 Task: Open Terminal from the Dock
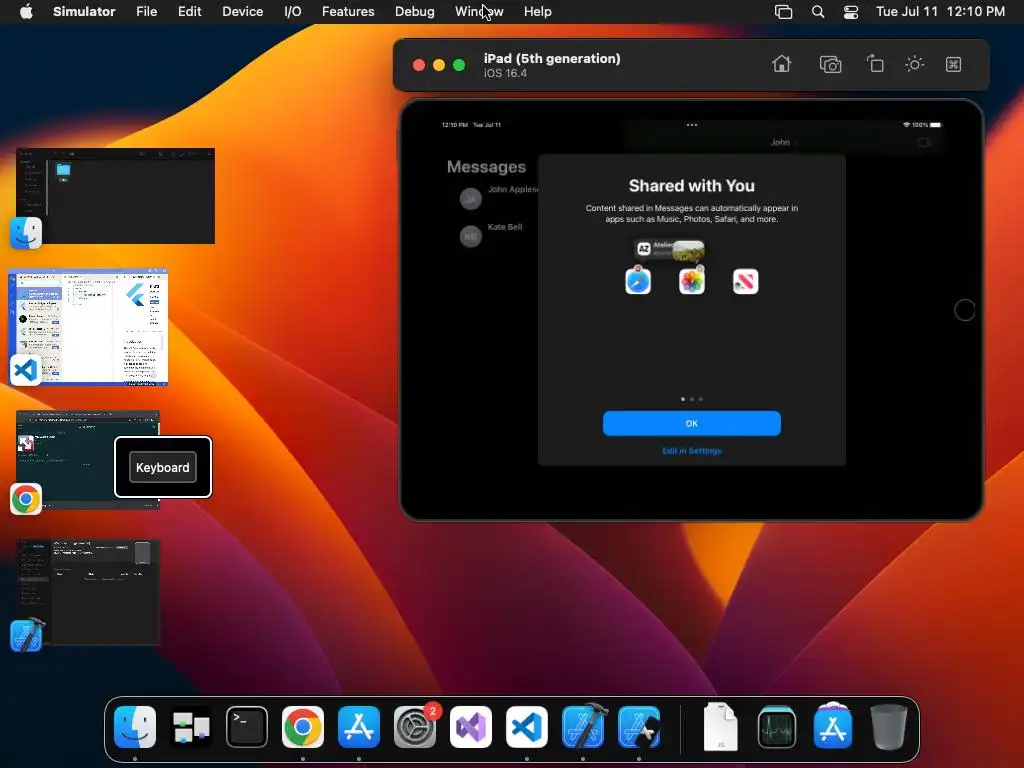(247, 727)
